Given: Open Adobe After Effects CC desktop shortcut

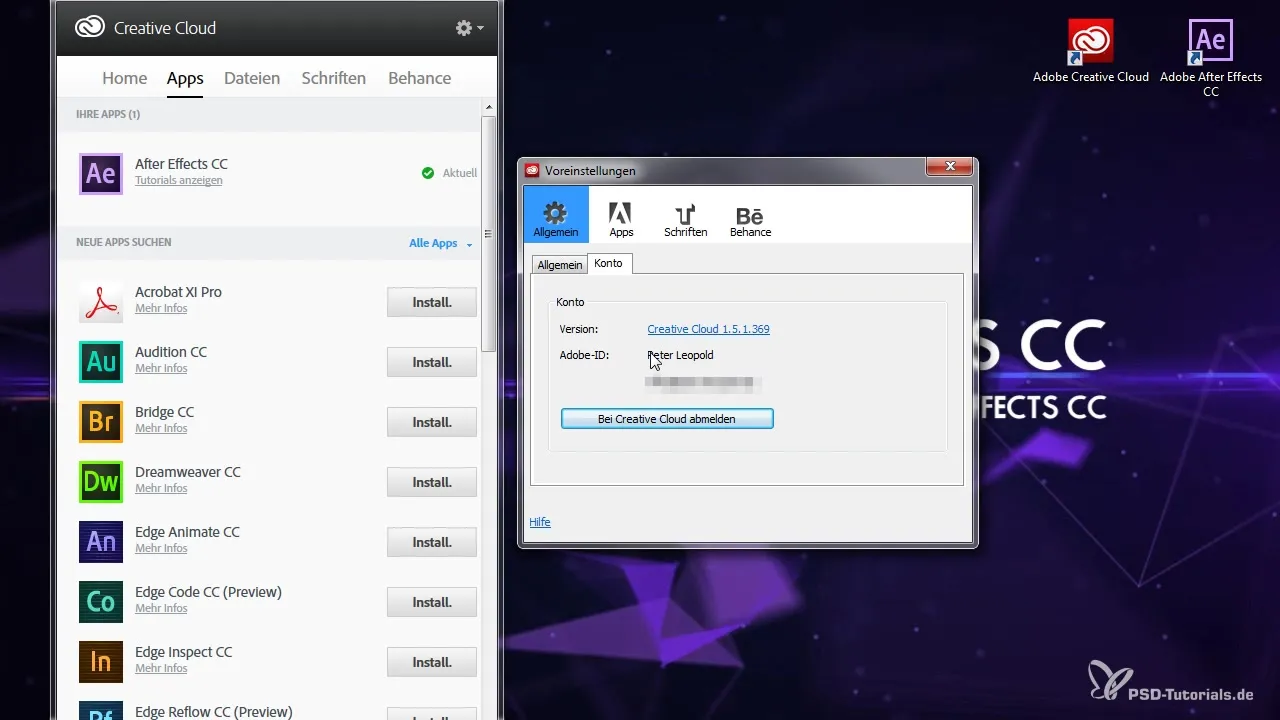Looking at the screenshot, I should (x=1210, y=58).
